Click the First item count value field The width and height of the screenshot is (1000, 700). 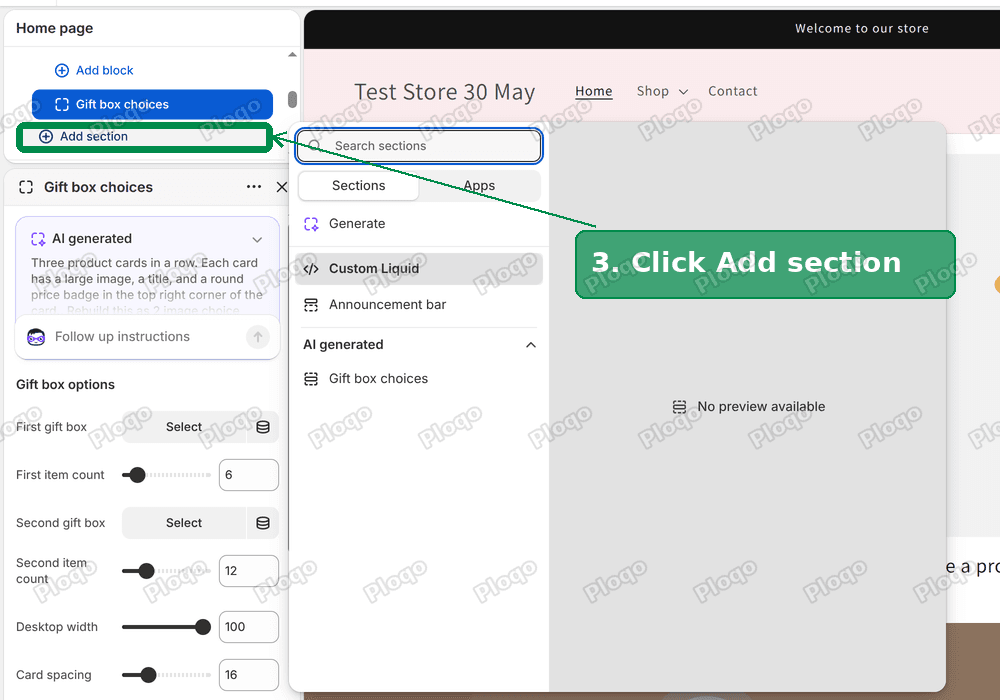coord(249,475)
